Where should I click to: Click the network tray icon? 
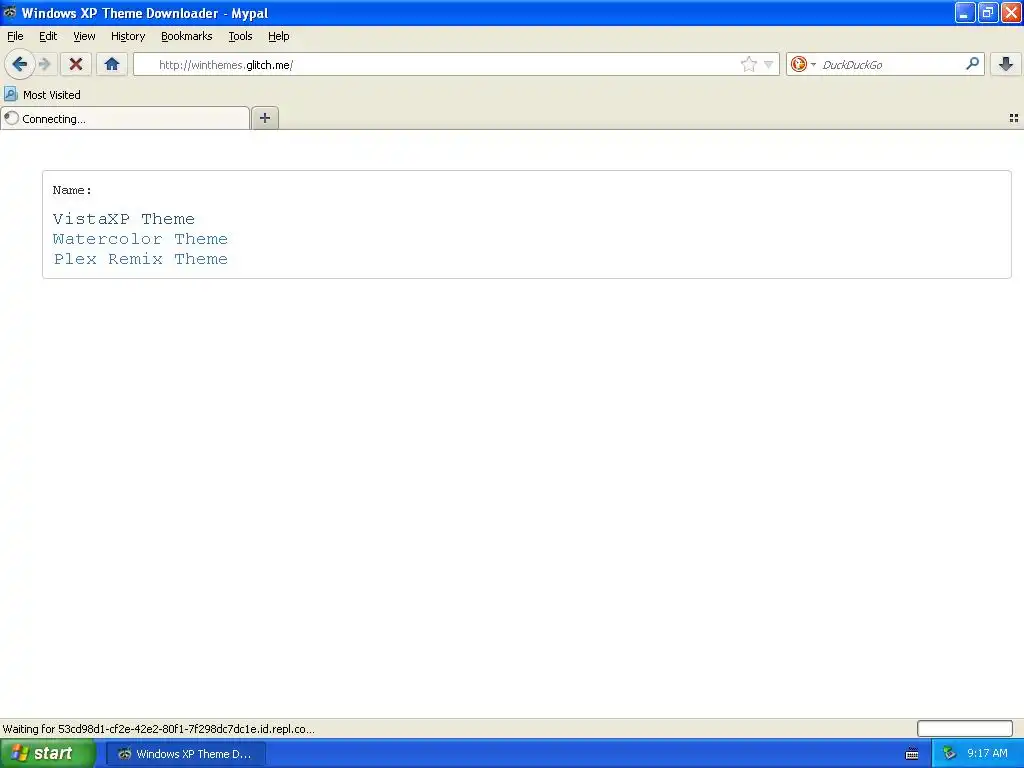(949, 754)
